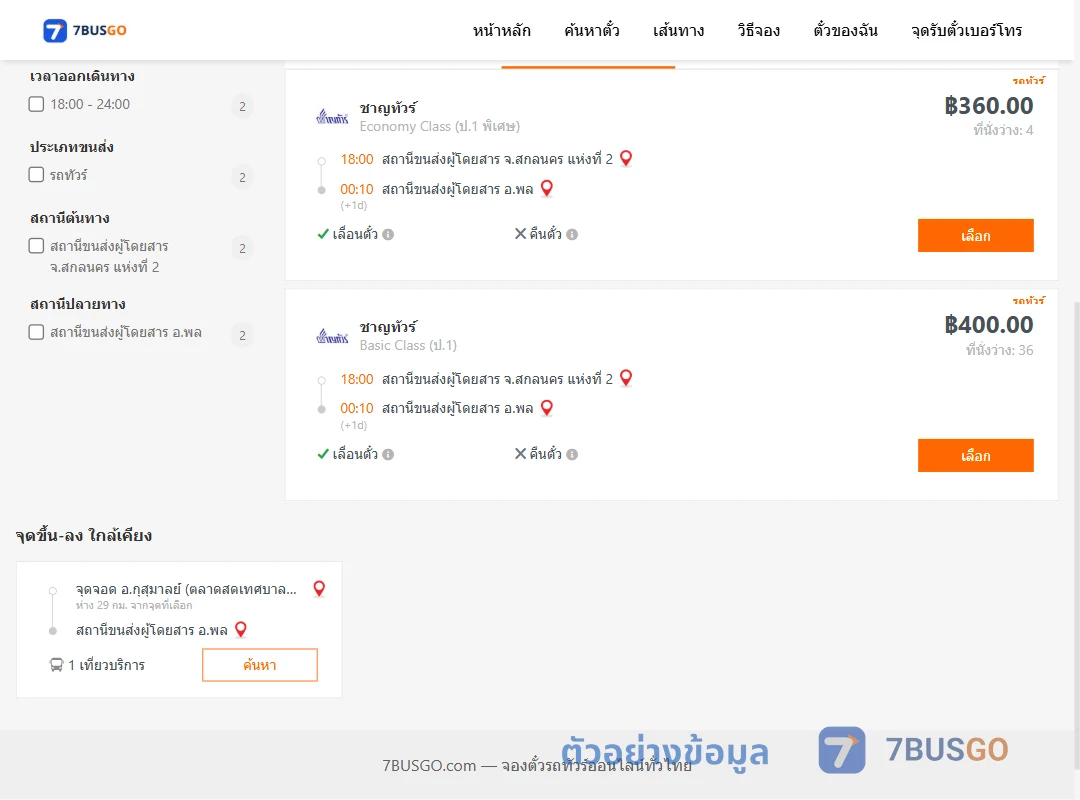This screenshot has height=800, width=1080.
Task: Open ค้นหาตั๋ว menu item
Action: point(592,30)
